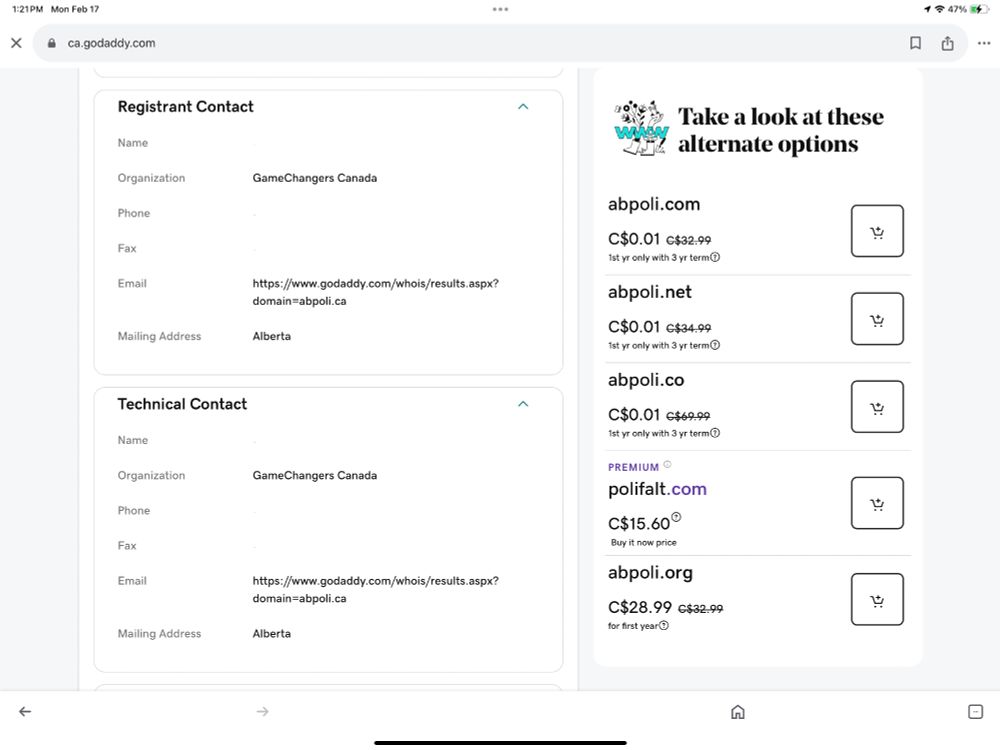Add polifalt.com premium domain to cart
Screen dimensions: 1000x750
click(x=877, y=503)
